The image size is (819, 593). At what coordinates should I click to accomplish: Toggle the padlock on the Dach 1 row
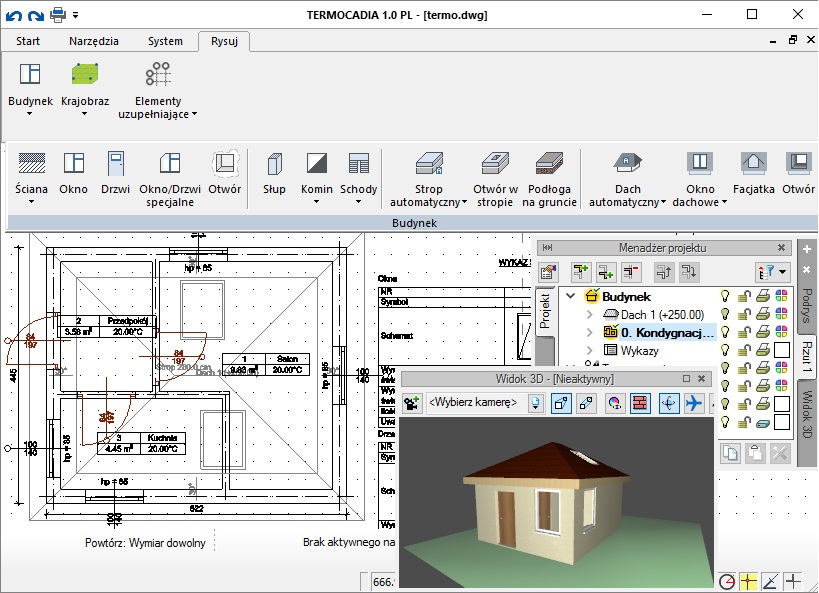(744, 314)
